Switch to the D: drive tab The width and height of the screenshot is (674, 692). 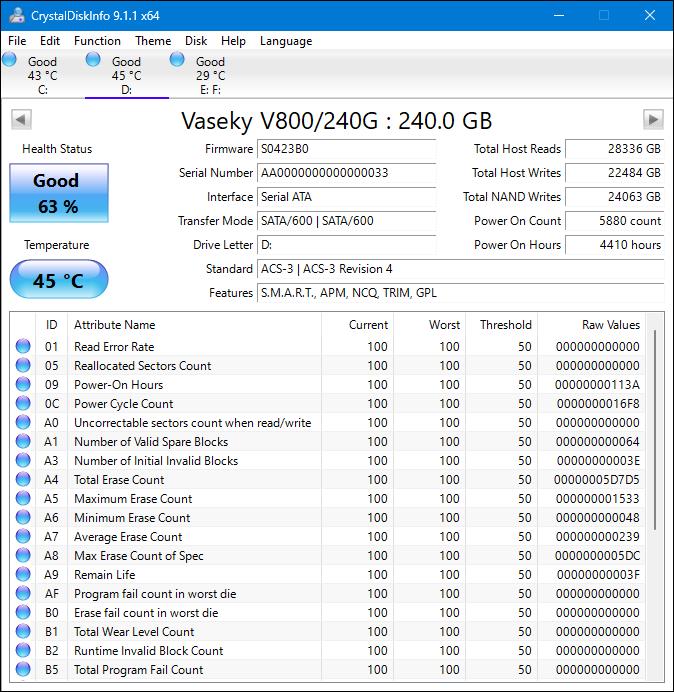click(x=126, y=75)
